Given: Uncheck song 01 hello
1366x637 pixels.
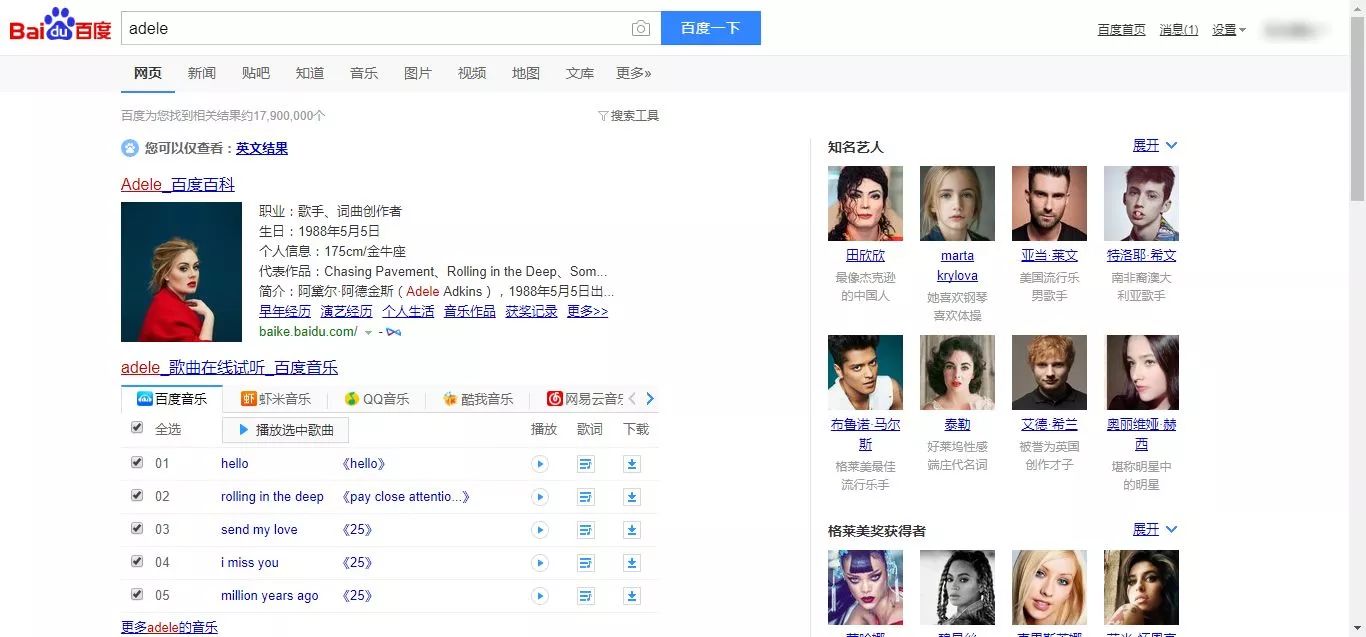Looking at the screenshot, I should click(x=137, y=462).
